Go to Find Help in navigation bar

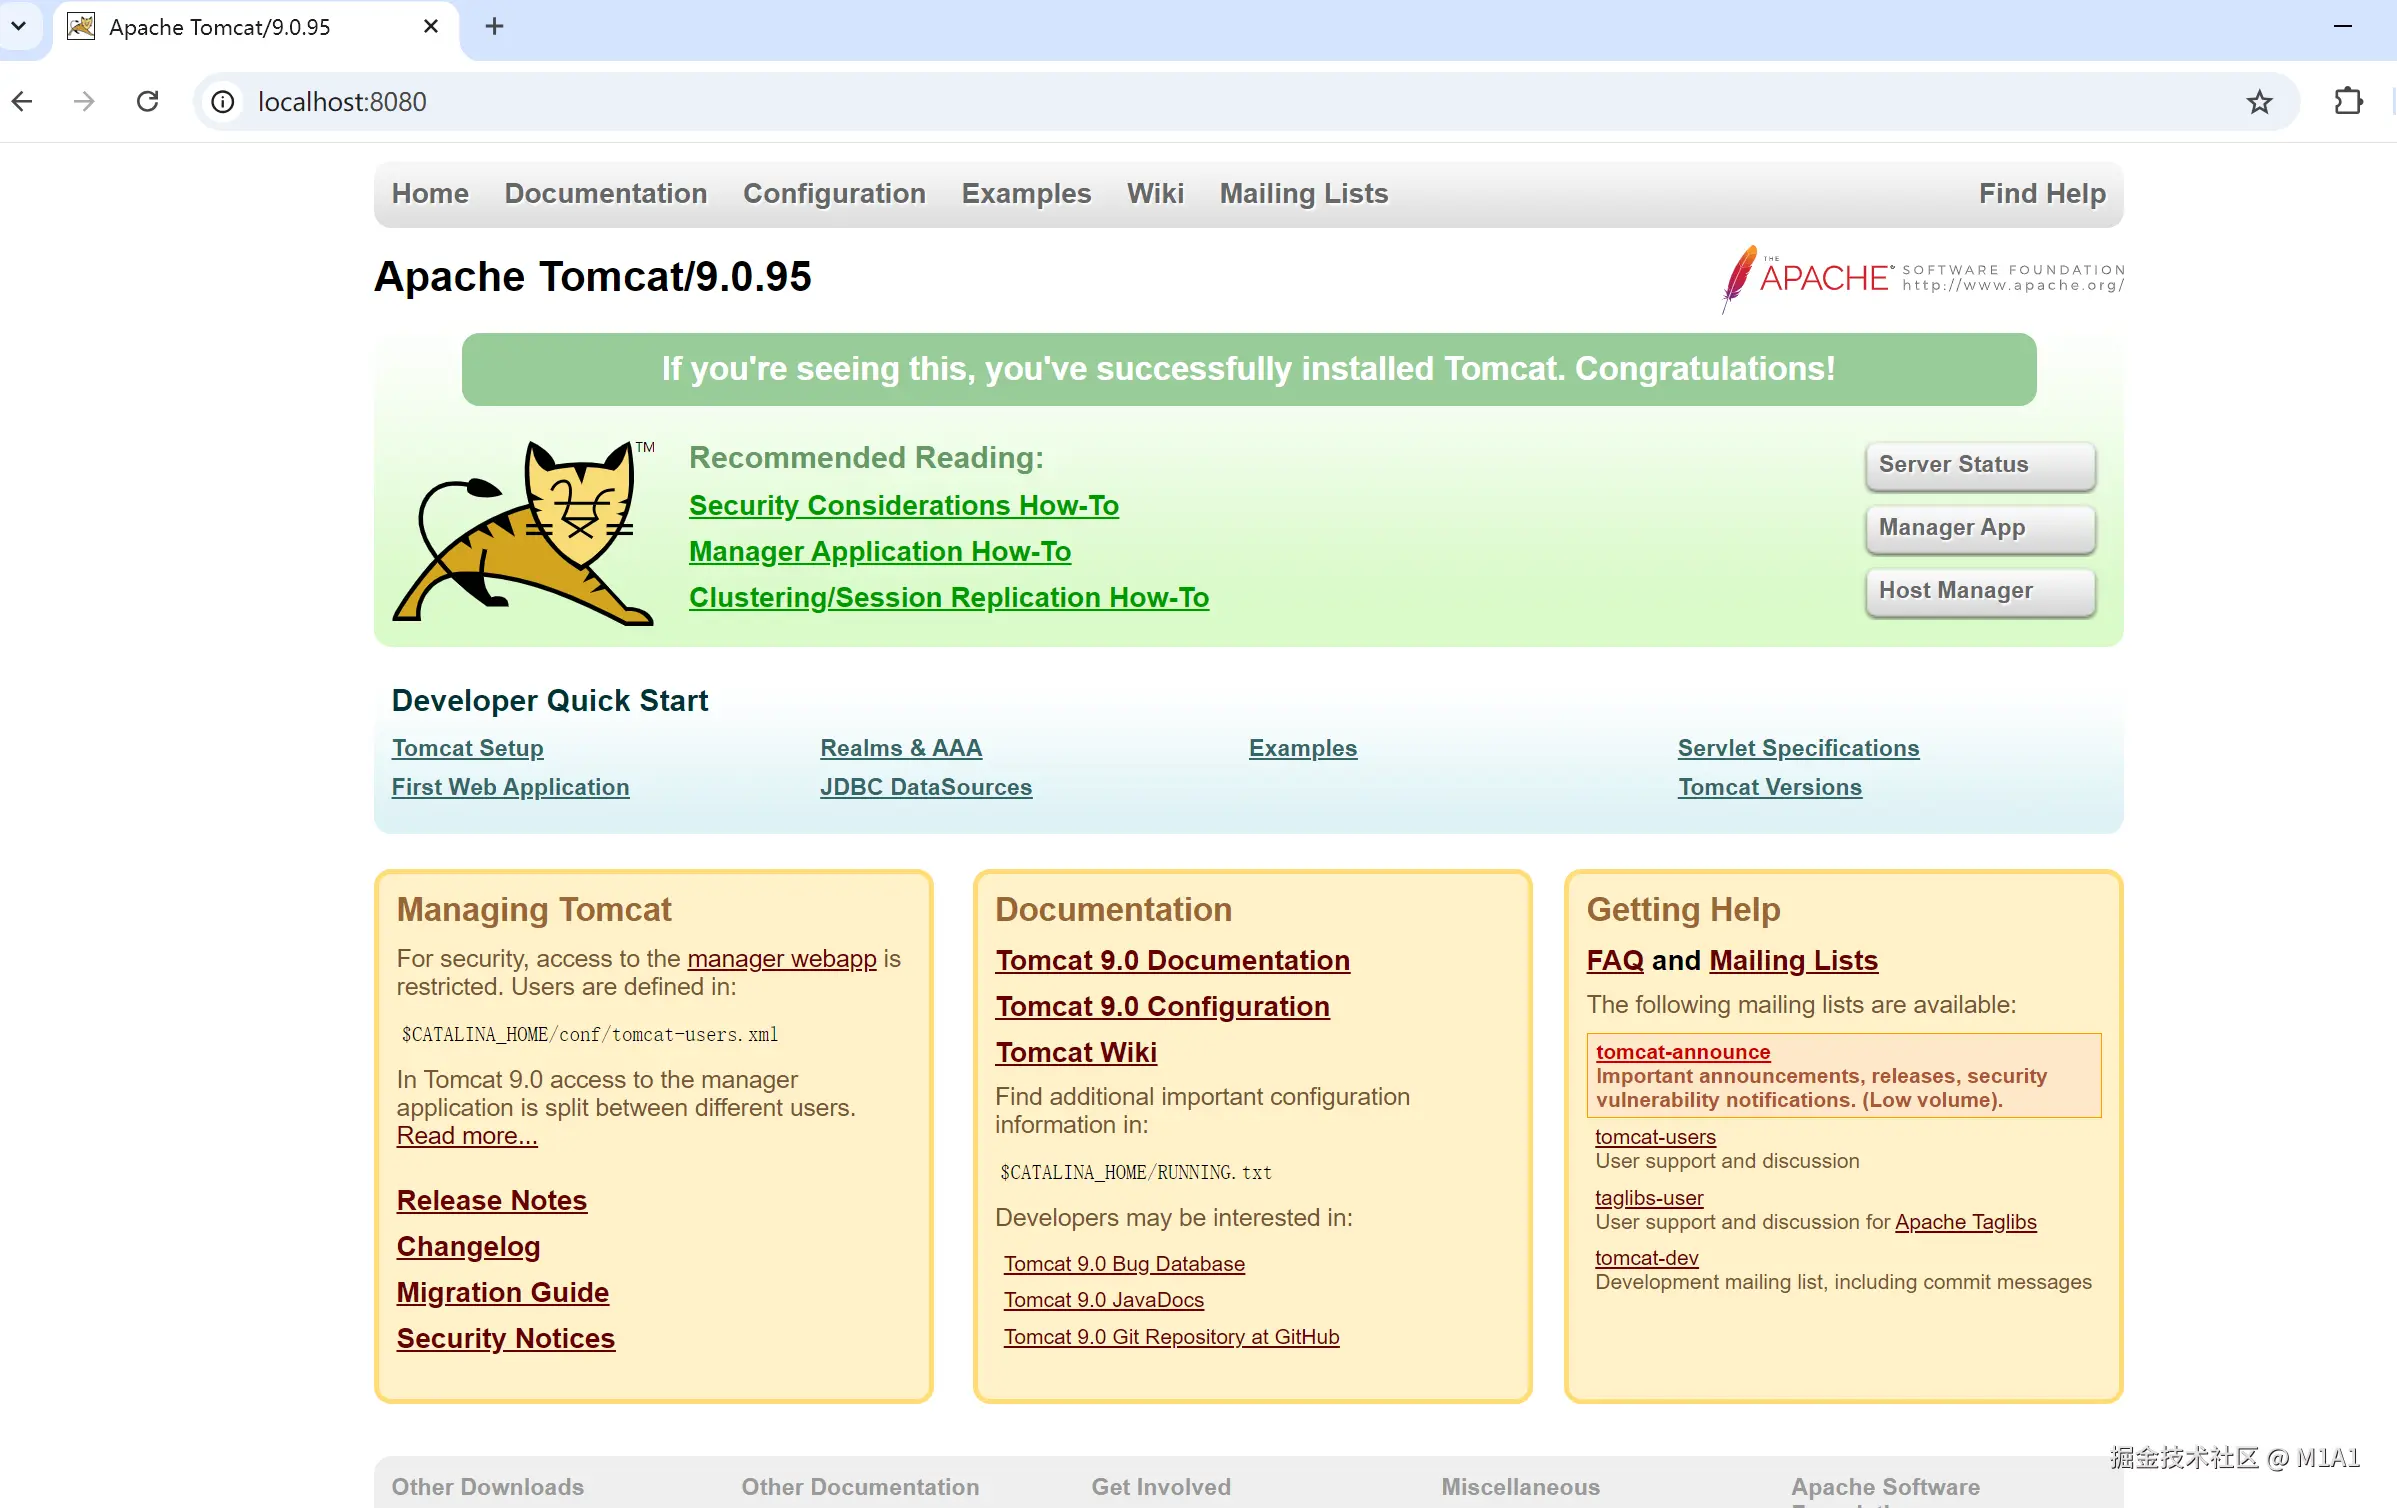(x=2041, y=193)
